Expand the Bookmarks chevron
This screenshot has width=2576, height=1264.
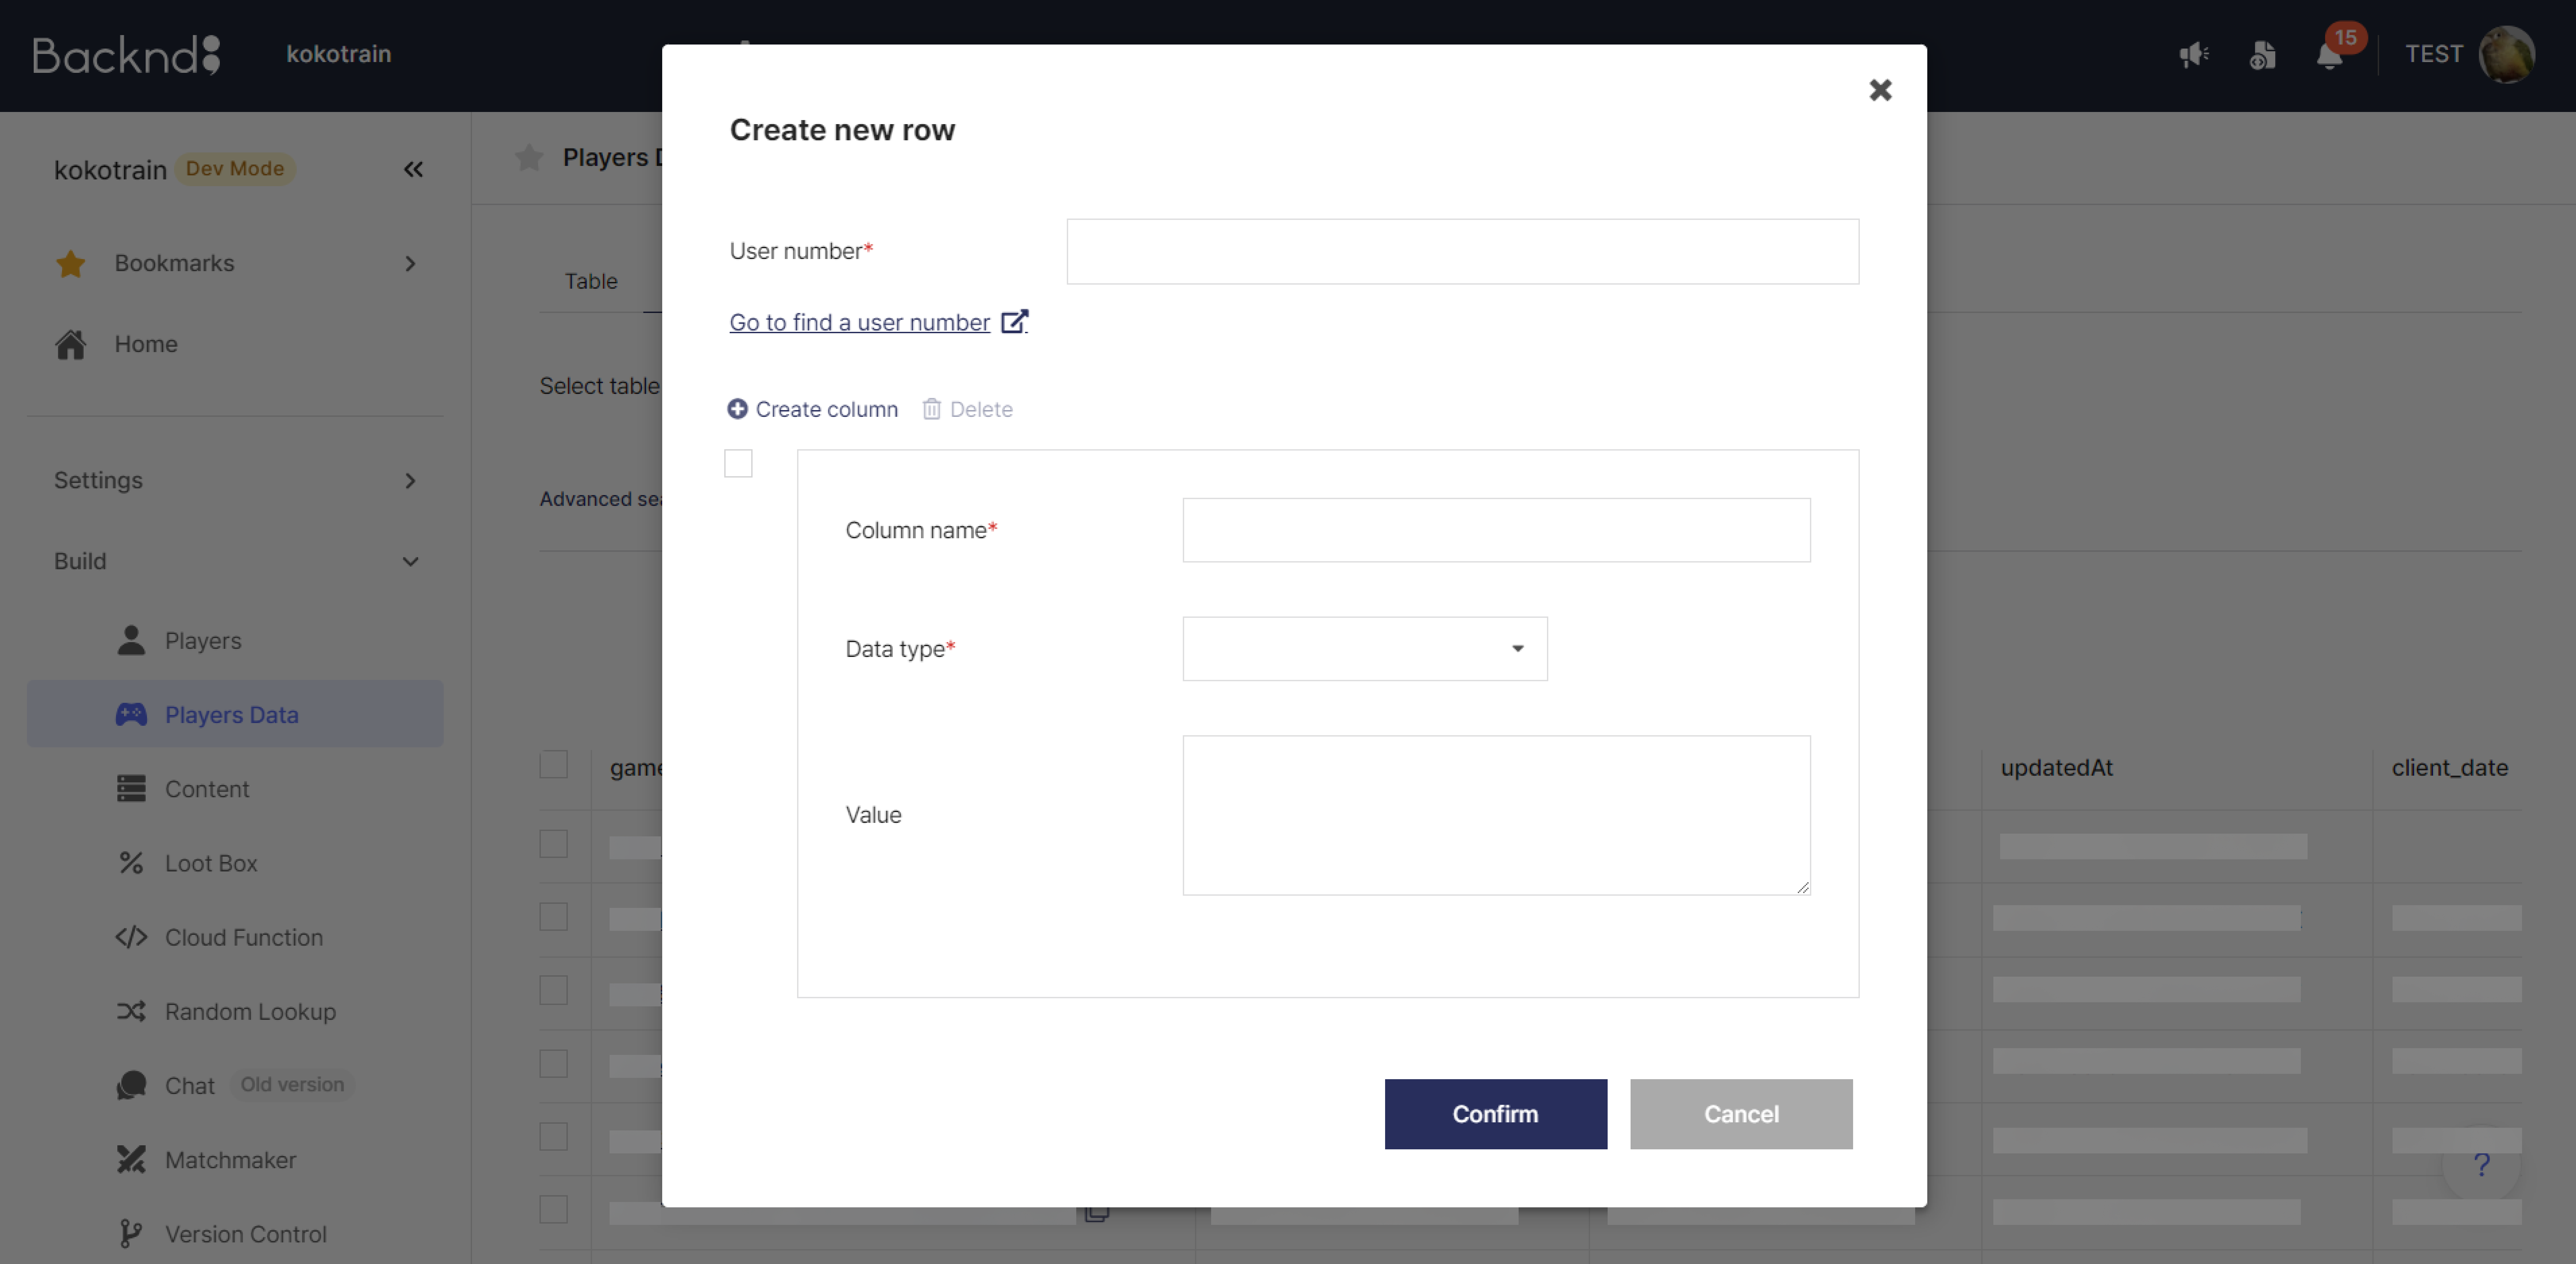[410, 264]
